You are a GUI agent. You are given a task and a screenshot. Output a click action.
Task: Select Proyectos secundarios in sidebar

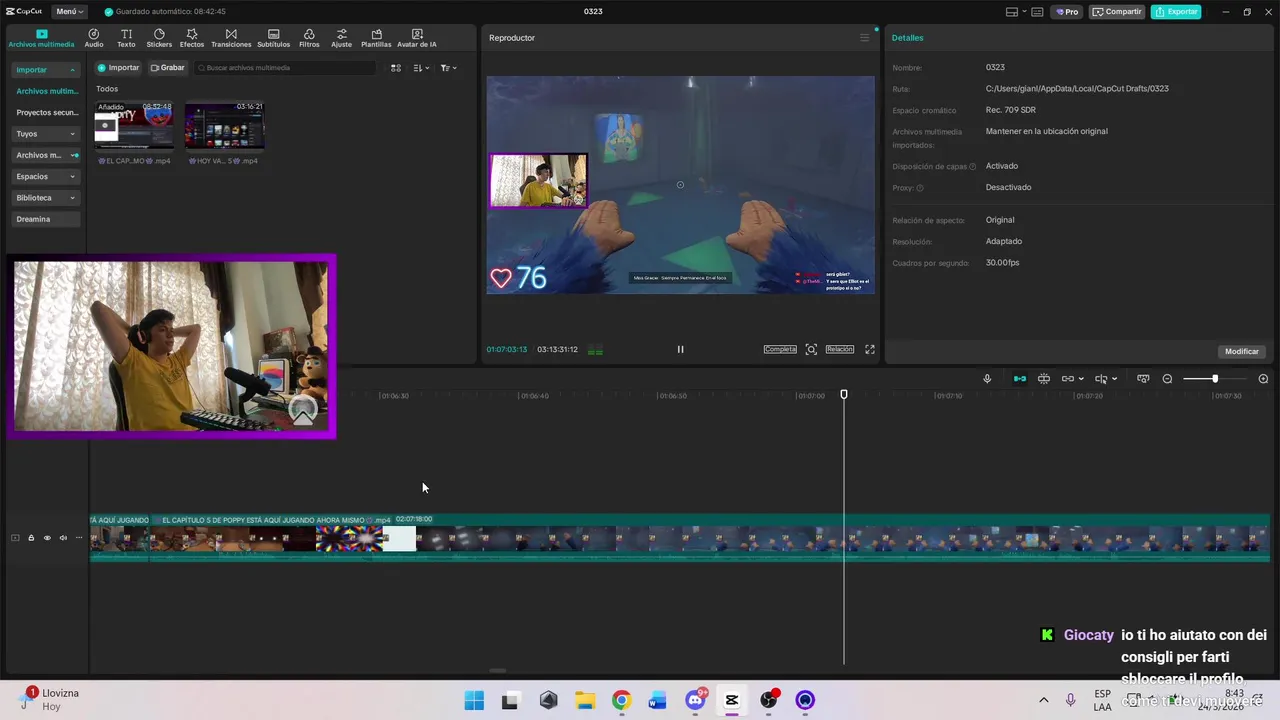click(x=47, y=113)
